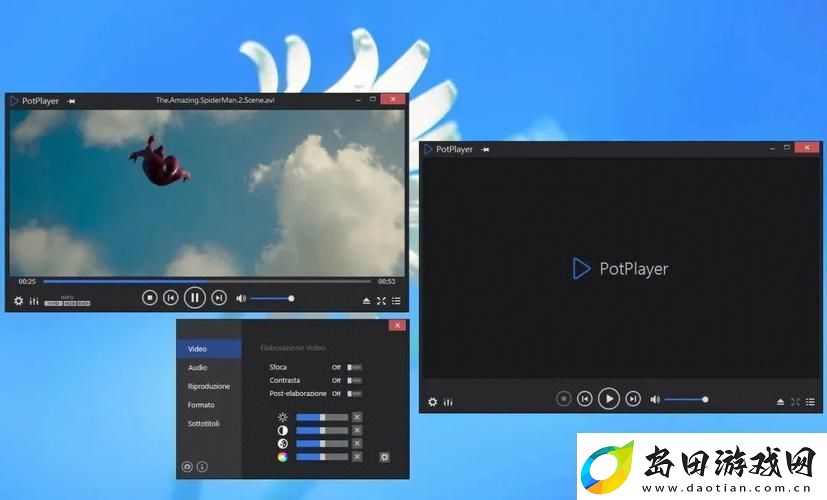Open advanced video settings gear in control panel

pyautogui.click(x=384, y=457)
